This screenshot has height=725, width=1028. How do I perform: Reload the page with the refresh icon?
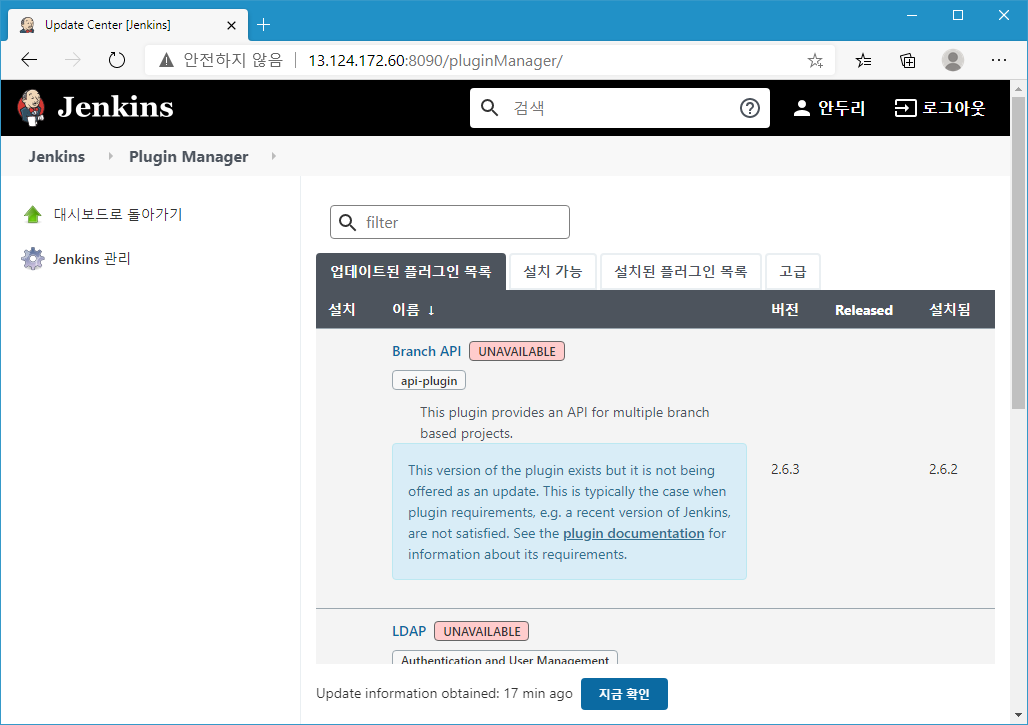click(x=117, y=60)
